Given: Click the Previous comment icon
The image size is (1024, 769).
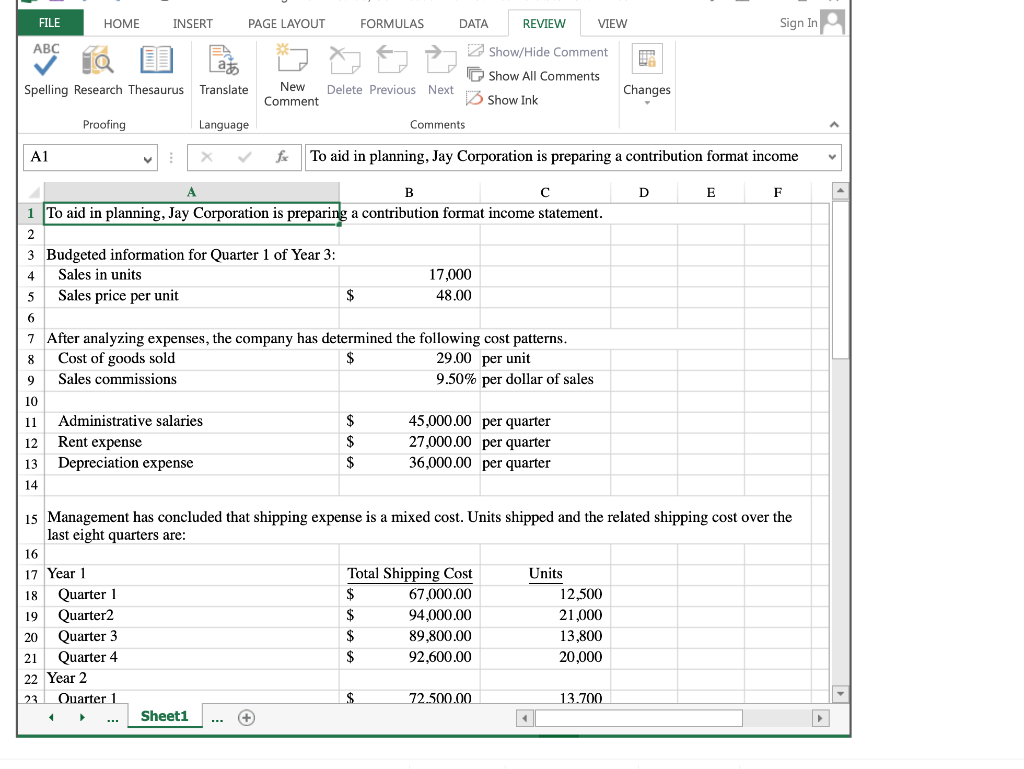Looking at the screenshot, I should [x=392, y=62].
